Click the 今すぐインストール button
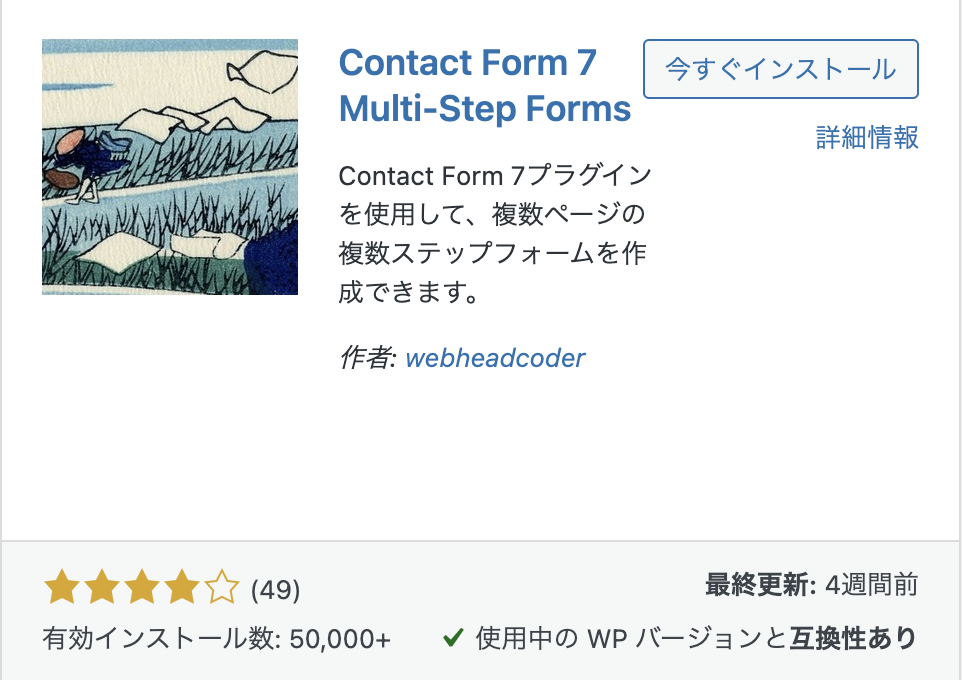This screenshot has width=962, height=680. [x=780, y=69]
